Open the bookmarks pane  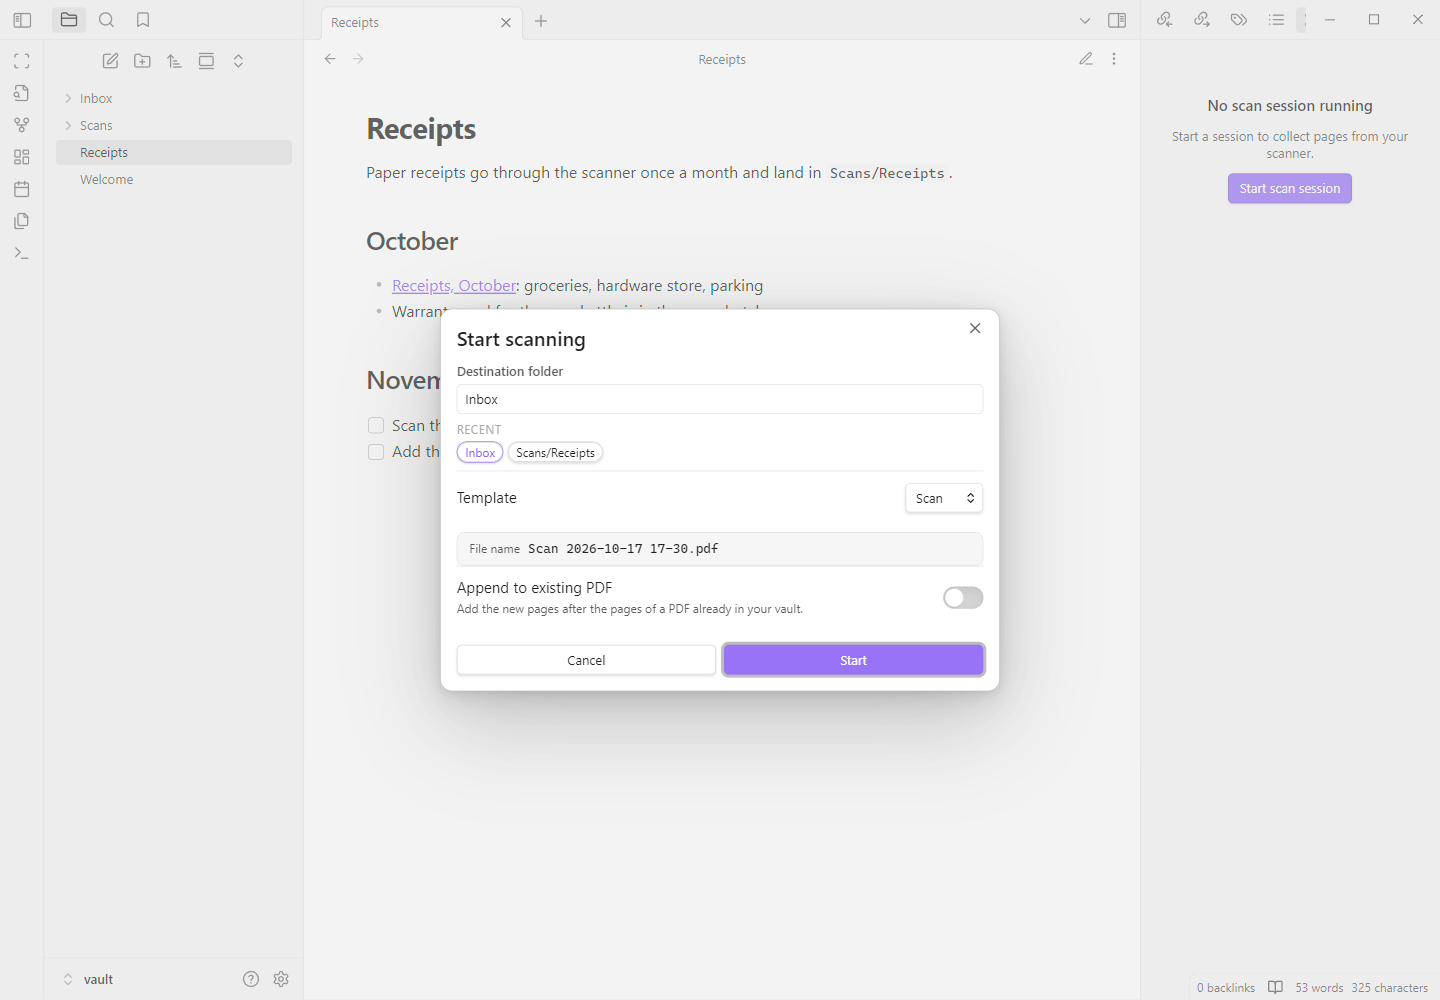point(143,20)
